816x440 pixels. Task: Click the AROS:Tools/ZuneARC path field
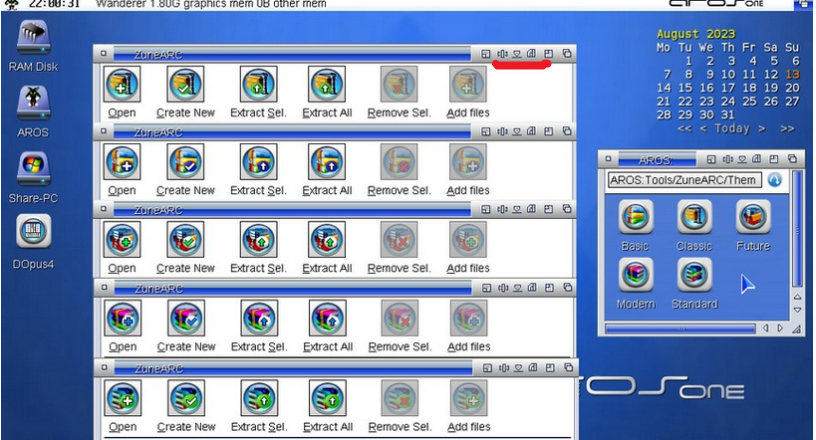pos(684,180)
